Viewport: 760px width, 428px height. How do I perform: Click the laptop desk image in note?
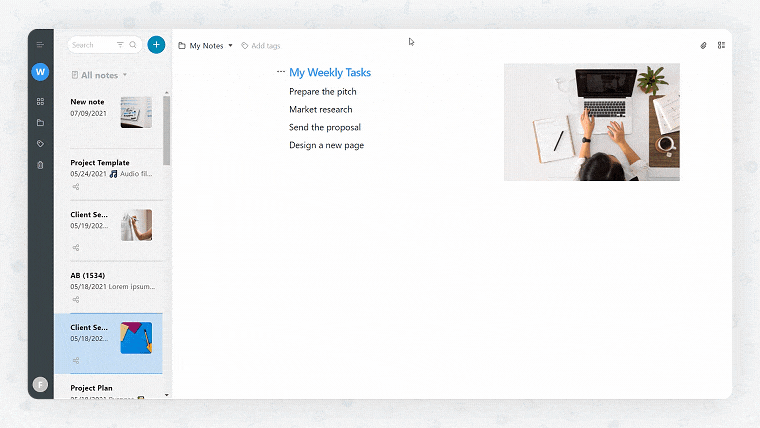coord(592,122)
